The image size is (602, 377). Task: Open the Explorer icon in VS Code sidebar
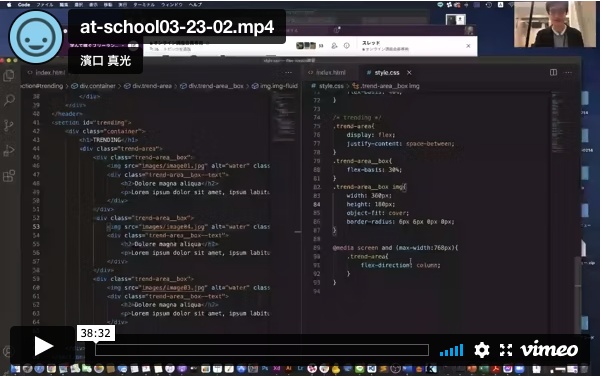click(x=9, y=76)
